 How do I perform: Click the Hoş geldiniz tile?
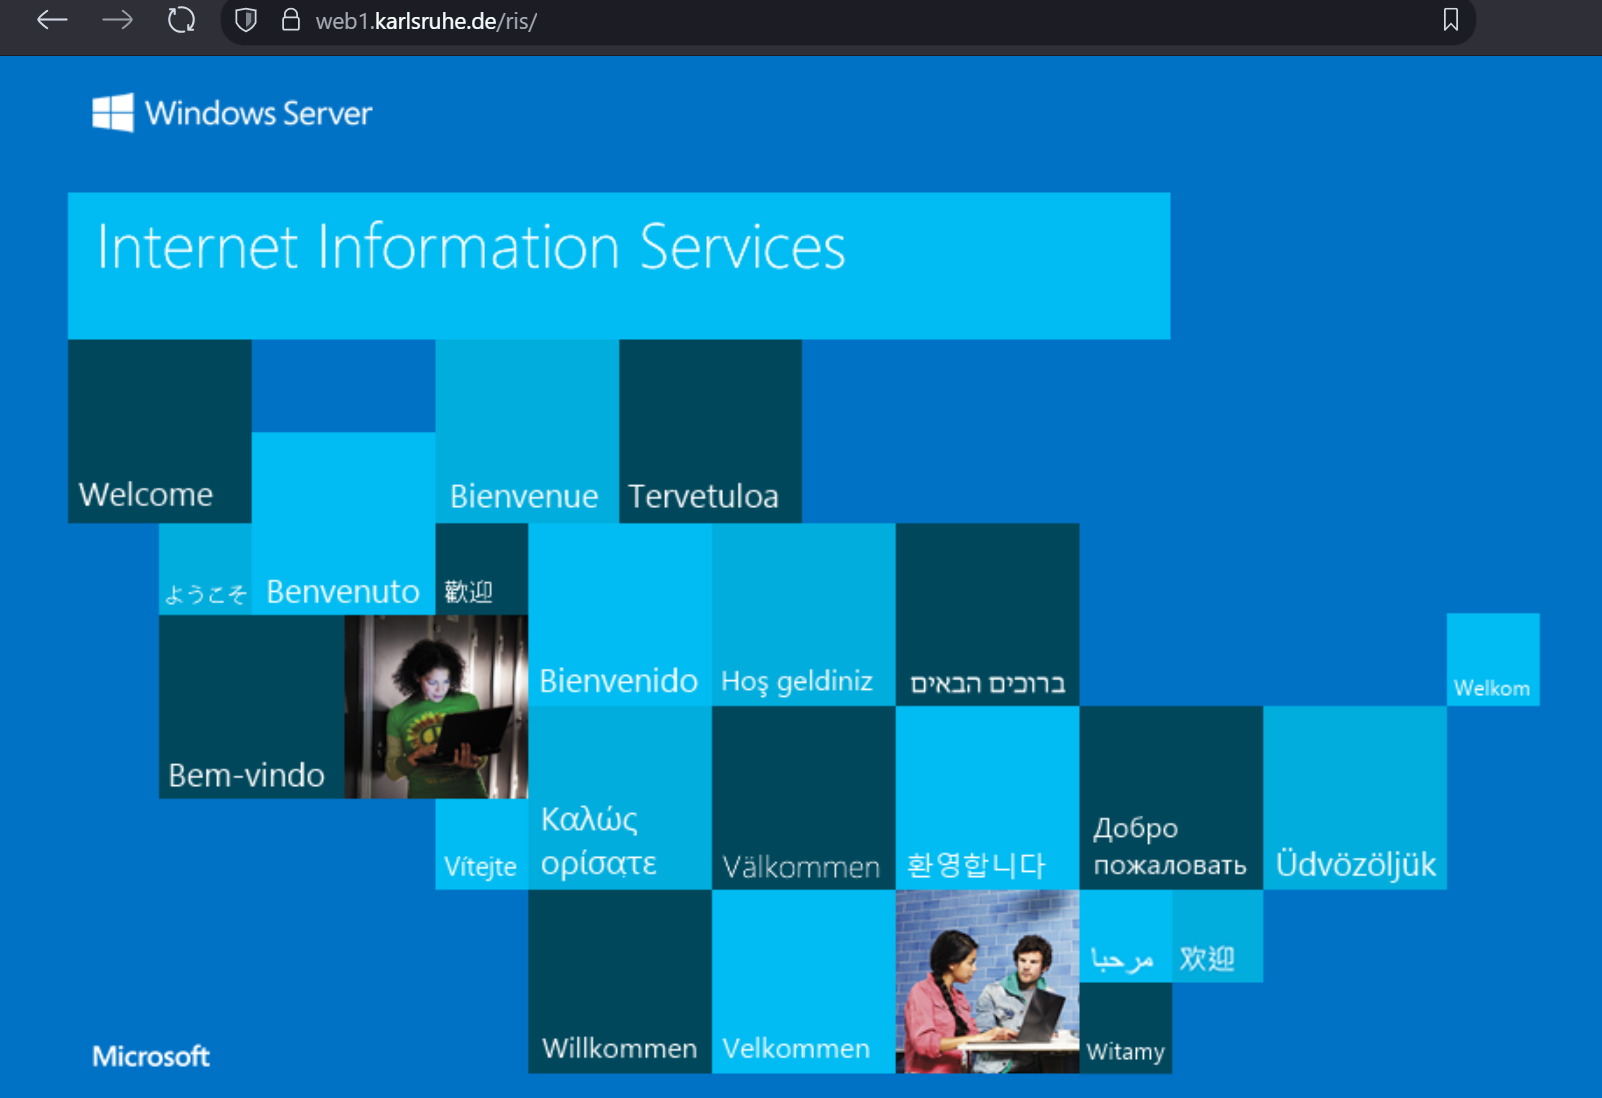[803, 614]
